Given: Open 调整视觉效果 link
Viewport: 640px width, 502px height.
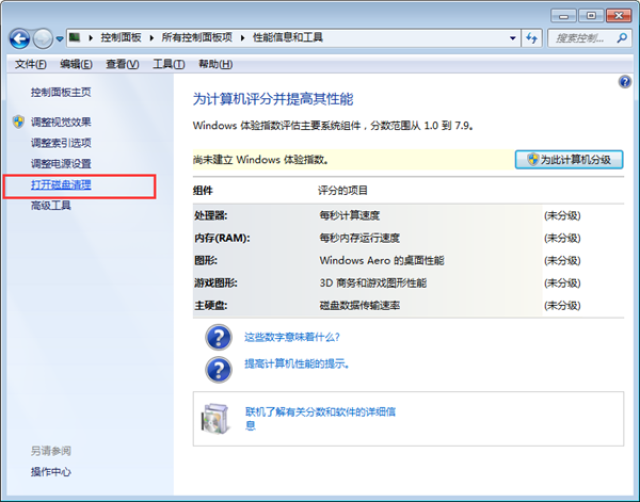Looking at the screenshot, I should click(x=61, y=122).
